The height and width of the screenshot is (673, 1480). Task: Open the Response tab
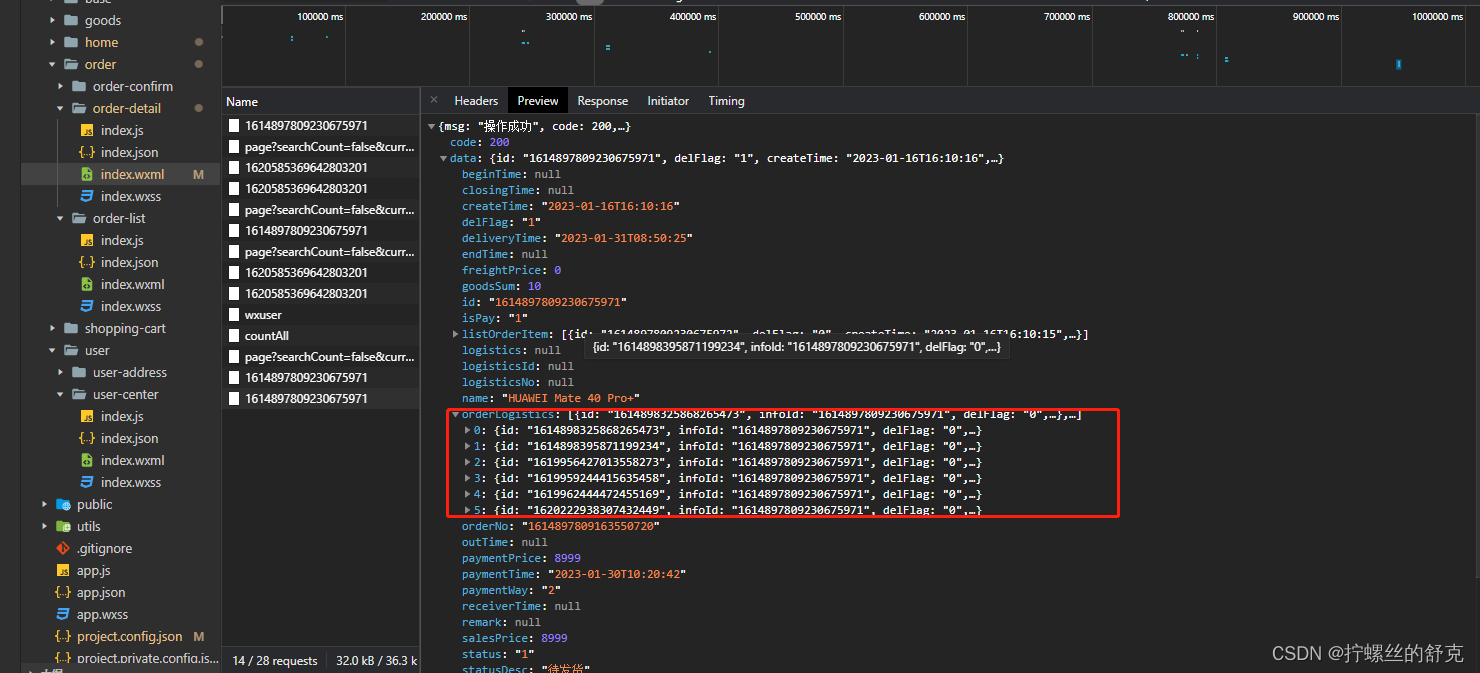603,100
